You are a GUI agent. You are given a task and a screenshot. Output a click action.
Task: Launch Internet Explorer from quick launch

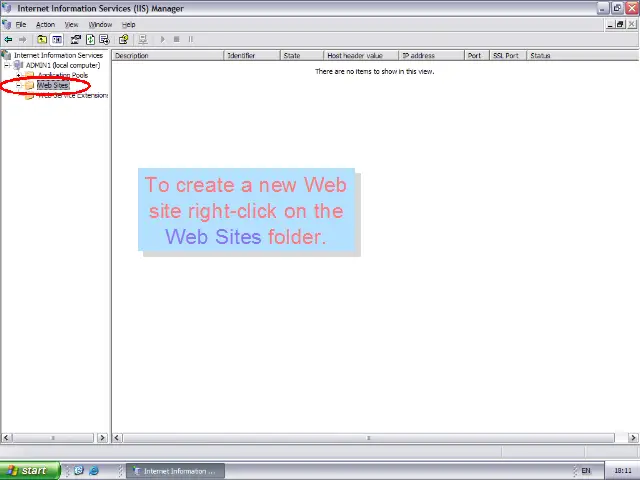tap(94, 471)
